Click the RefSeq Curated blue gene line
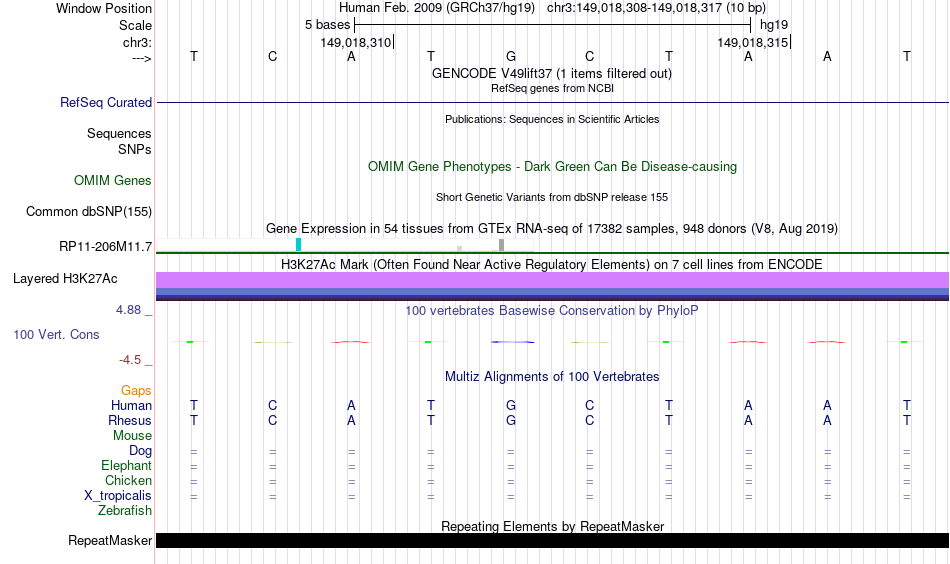Image resolution: width=950 pixels, height=564 pixels. [552, 102]
